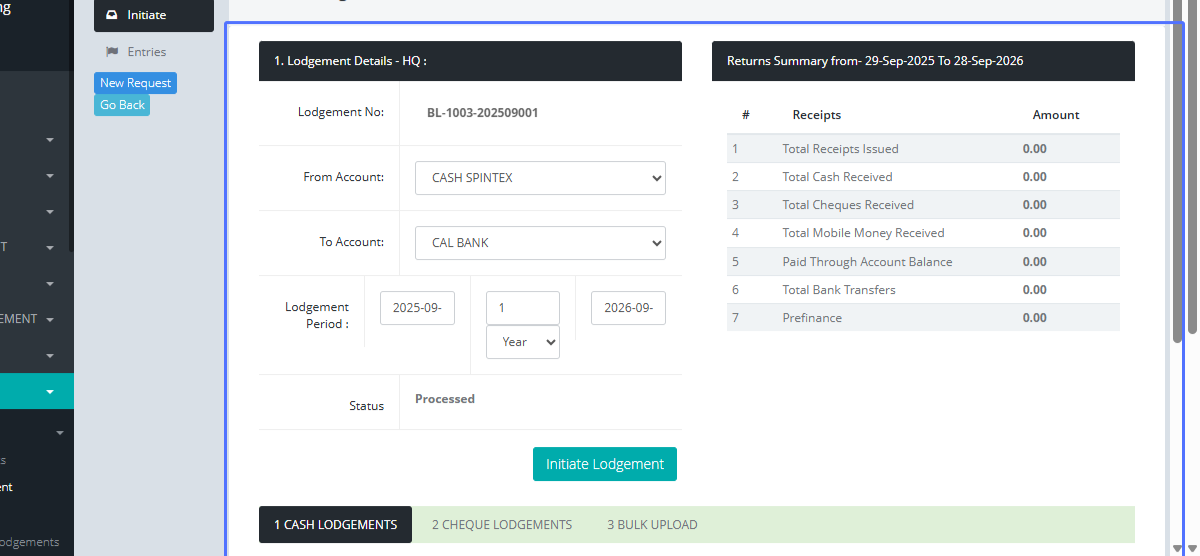Viewport: 1200px width, 556px height.
Task: Click the inbox icon beside Initiate
Action: point(111,15)
